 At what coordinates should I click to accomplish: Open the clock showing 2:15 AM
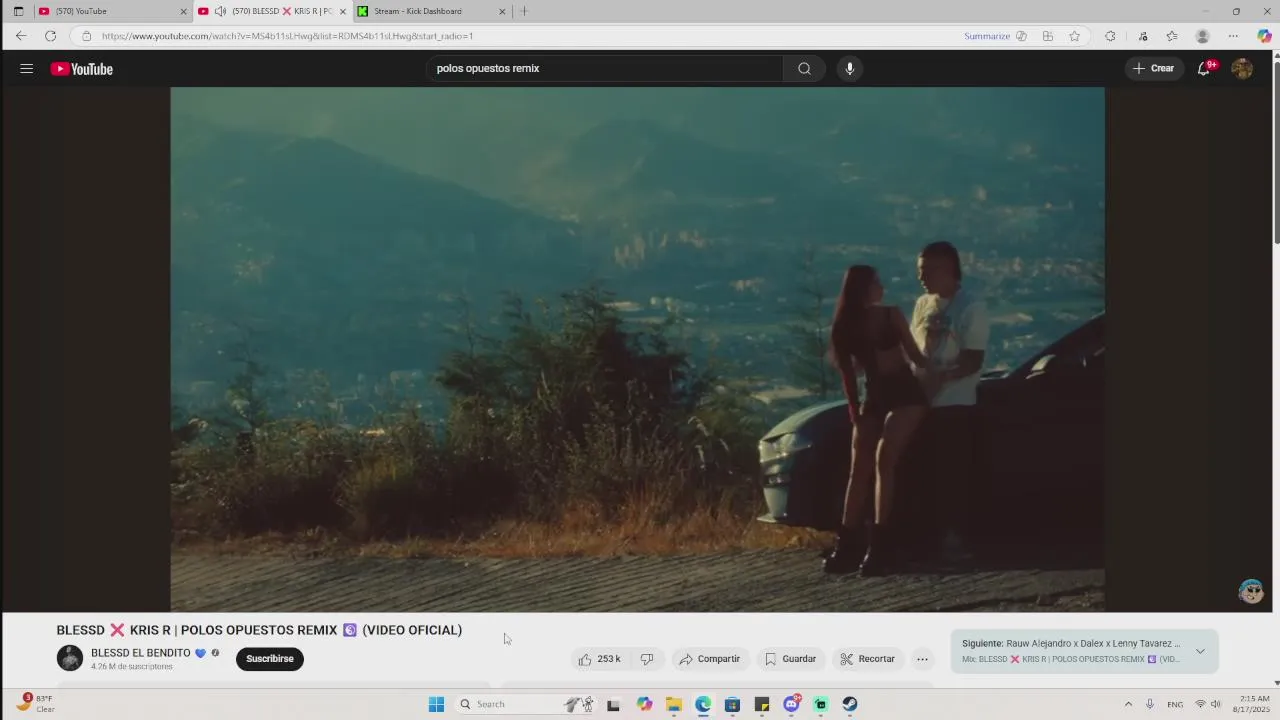click(x=1252, y=704)
